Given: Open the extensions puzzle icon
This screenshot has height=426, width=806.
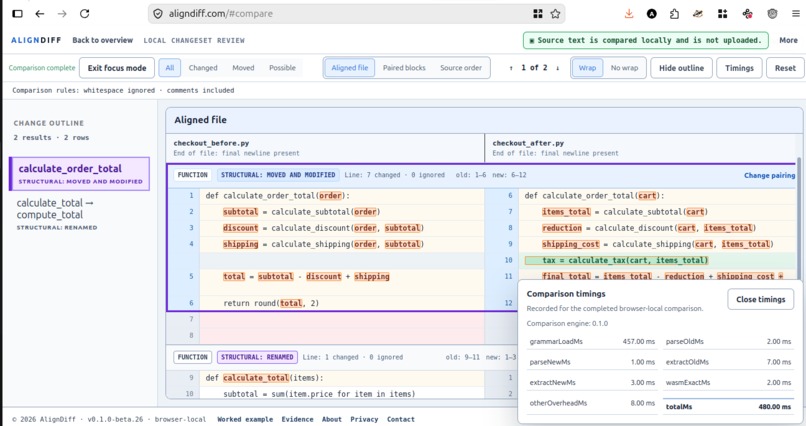Looking at the screenshot, I should click(674, 14).
